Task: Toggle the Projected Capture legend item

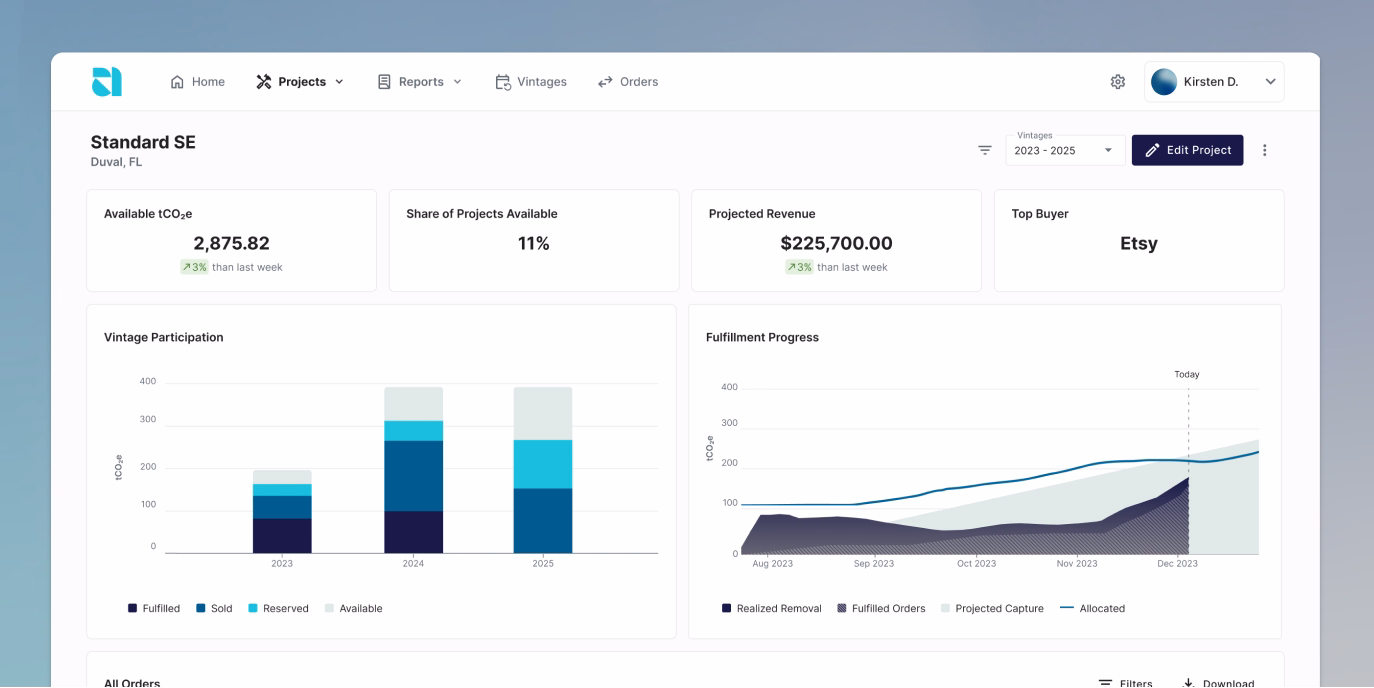Action: pyautogui.click(x=992, y=608)
